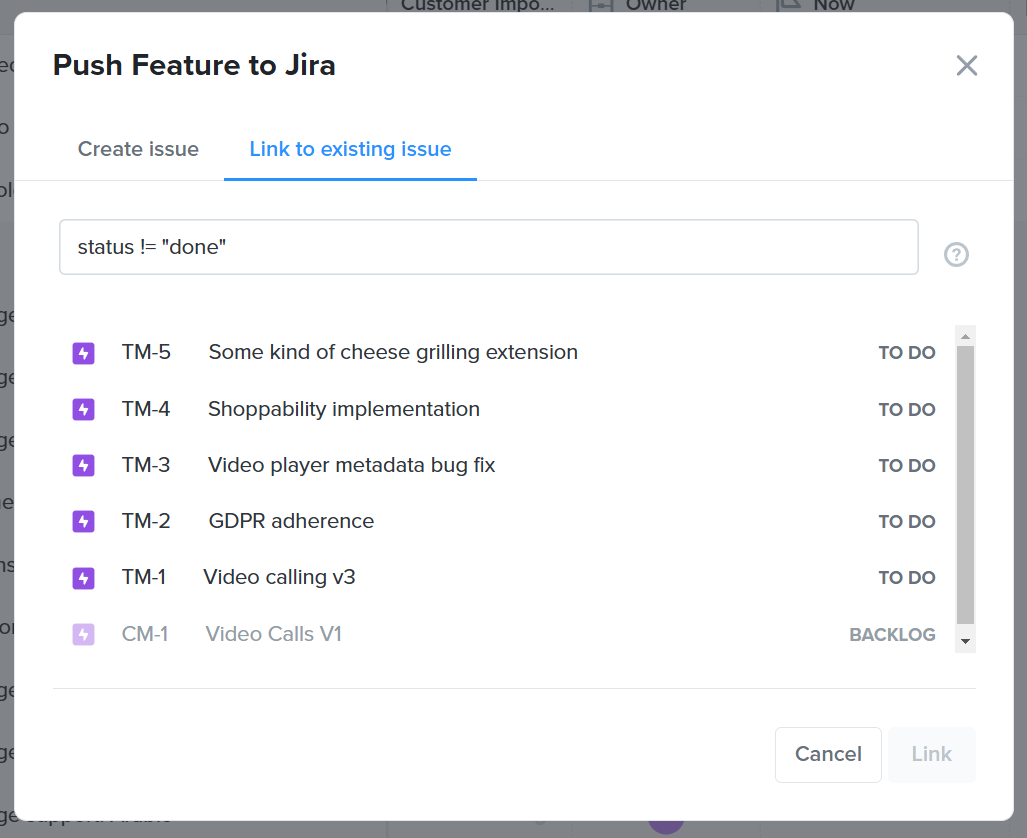Cancel the Jira push dialog
This screenshot has width=1027, height=838.
(829, 754)
